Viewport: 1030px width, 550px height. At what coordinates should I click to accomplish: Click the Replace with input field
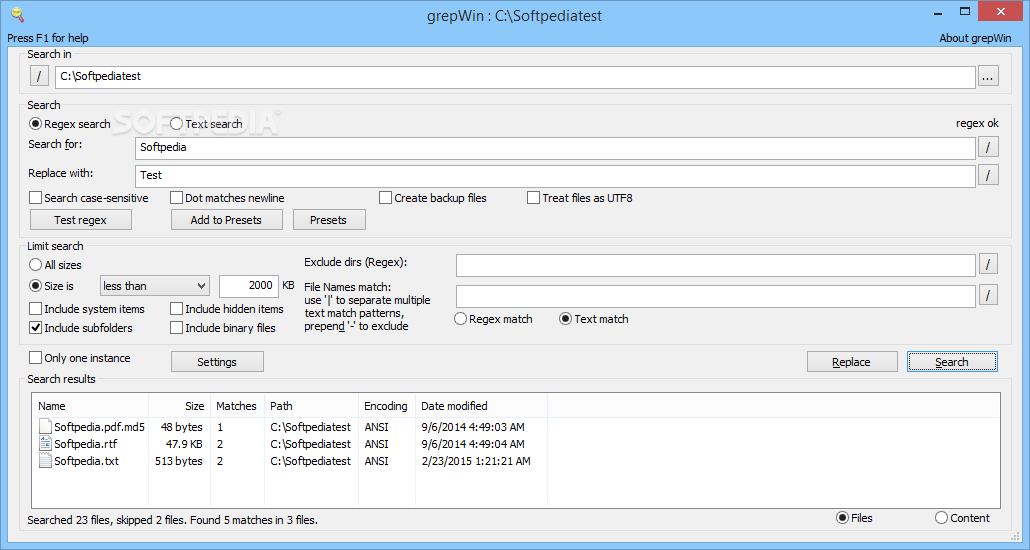tap(555, 176)
